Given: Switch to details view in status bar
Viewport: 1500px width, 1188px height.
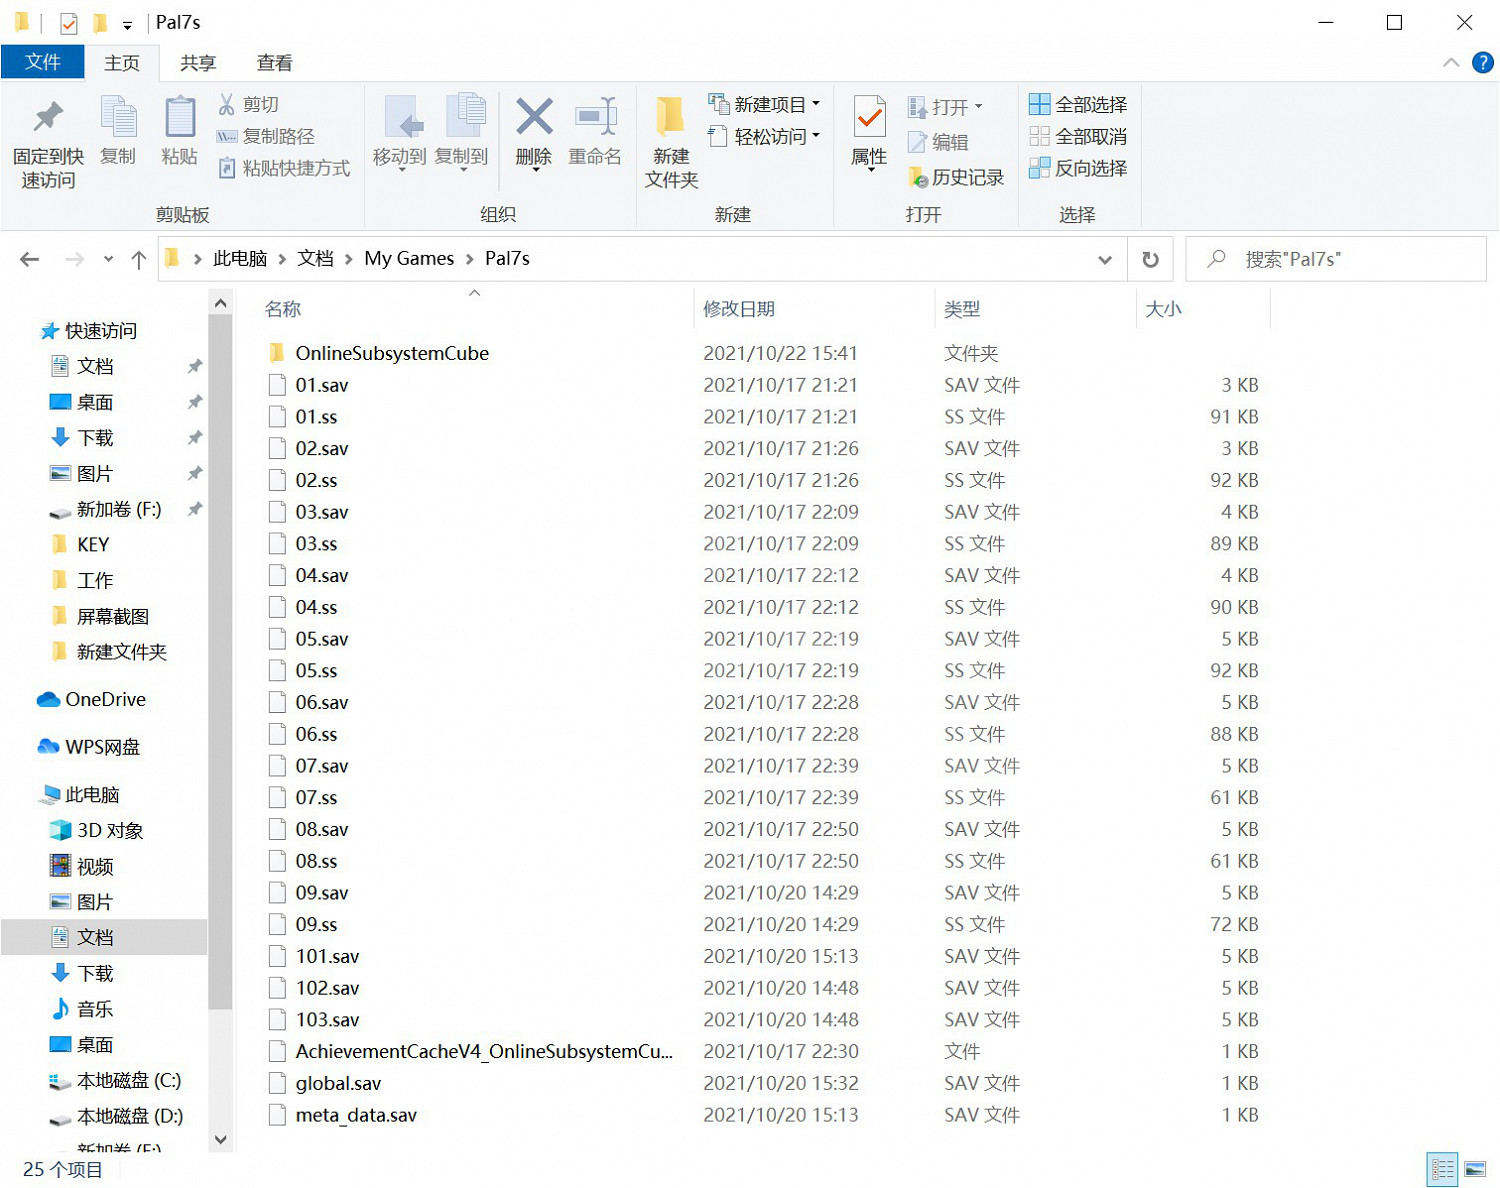Looking at the screenshot, I should click(1442, 1169).
